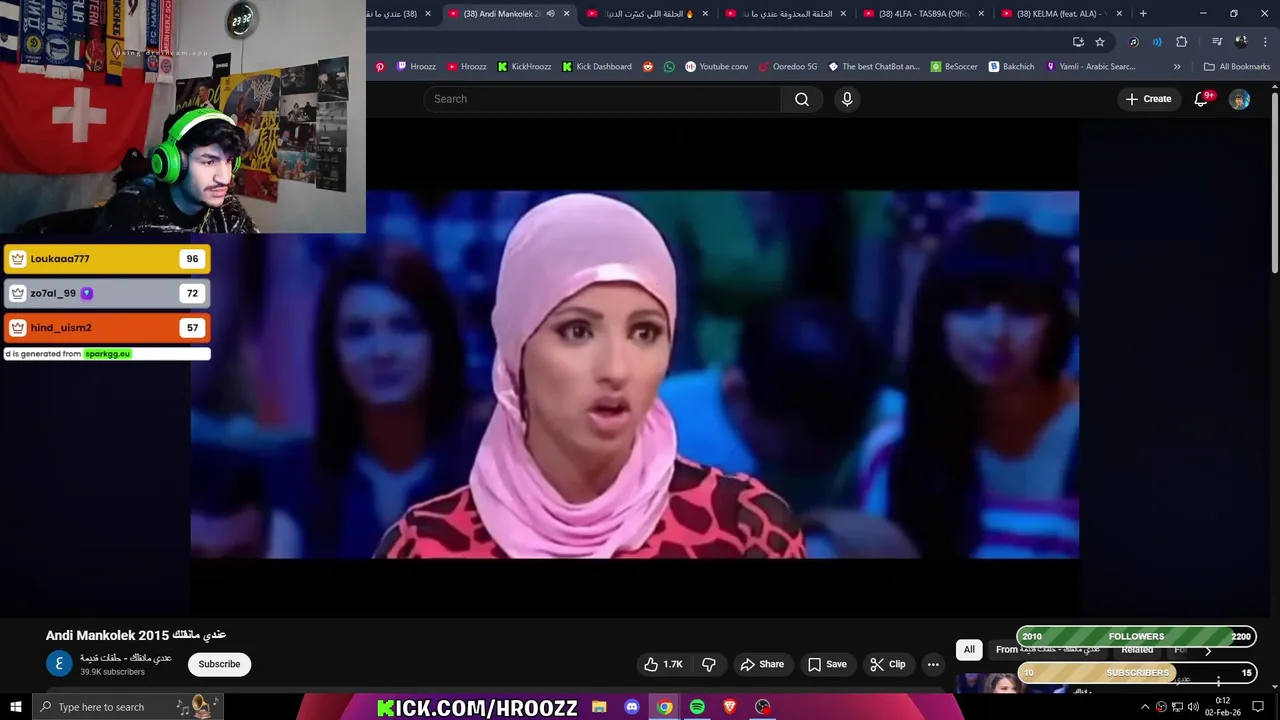
Task: Select the All filter chip
Action: point(969,650)
